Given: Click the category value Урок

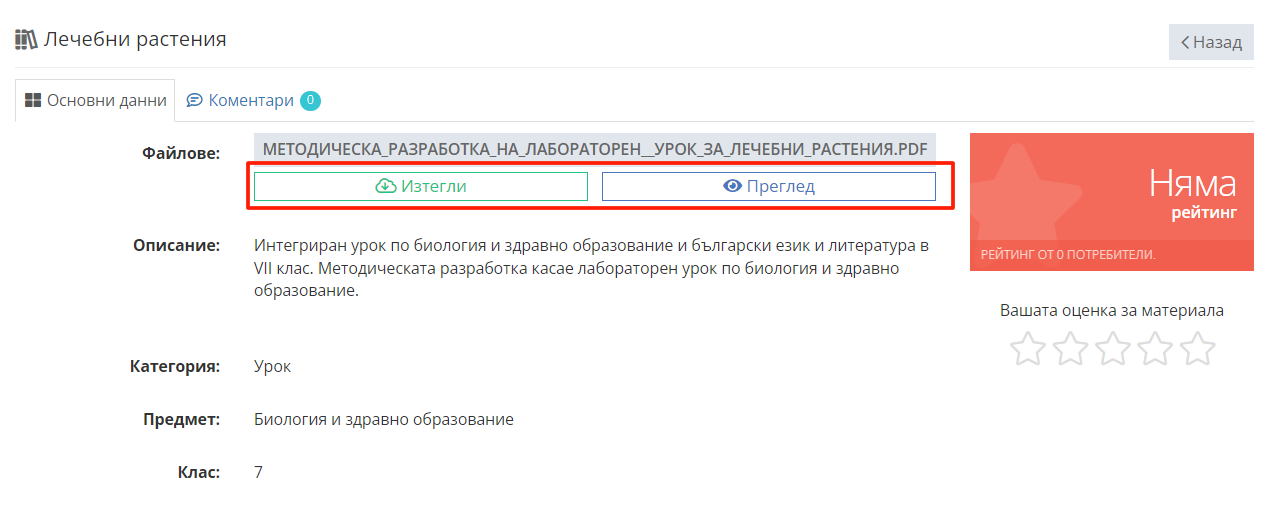Looking at the screenshot, I should pyautogui.click(x=273, y=366).
